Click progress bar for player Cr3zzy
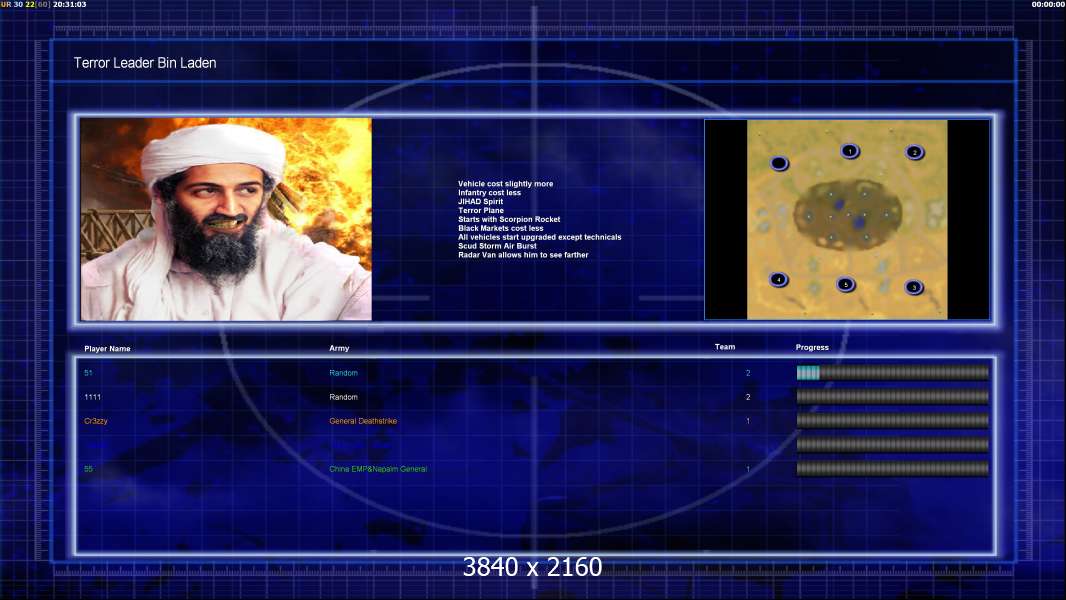The width and height of the screenshot is (1066, 600). click(893, 421)
